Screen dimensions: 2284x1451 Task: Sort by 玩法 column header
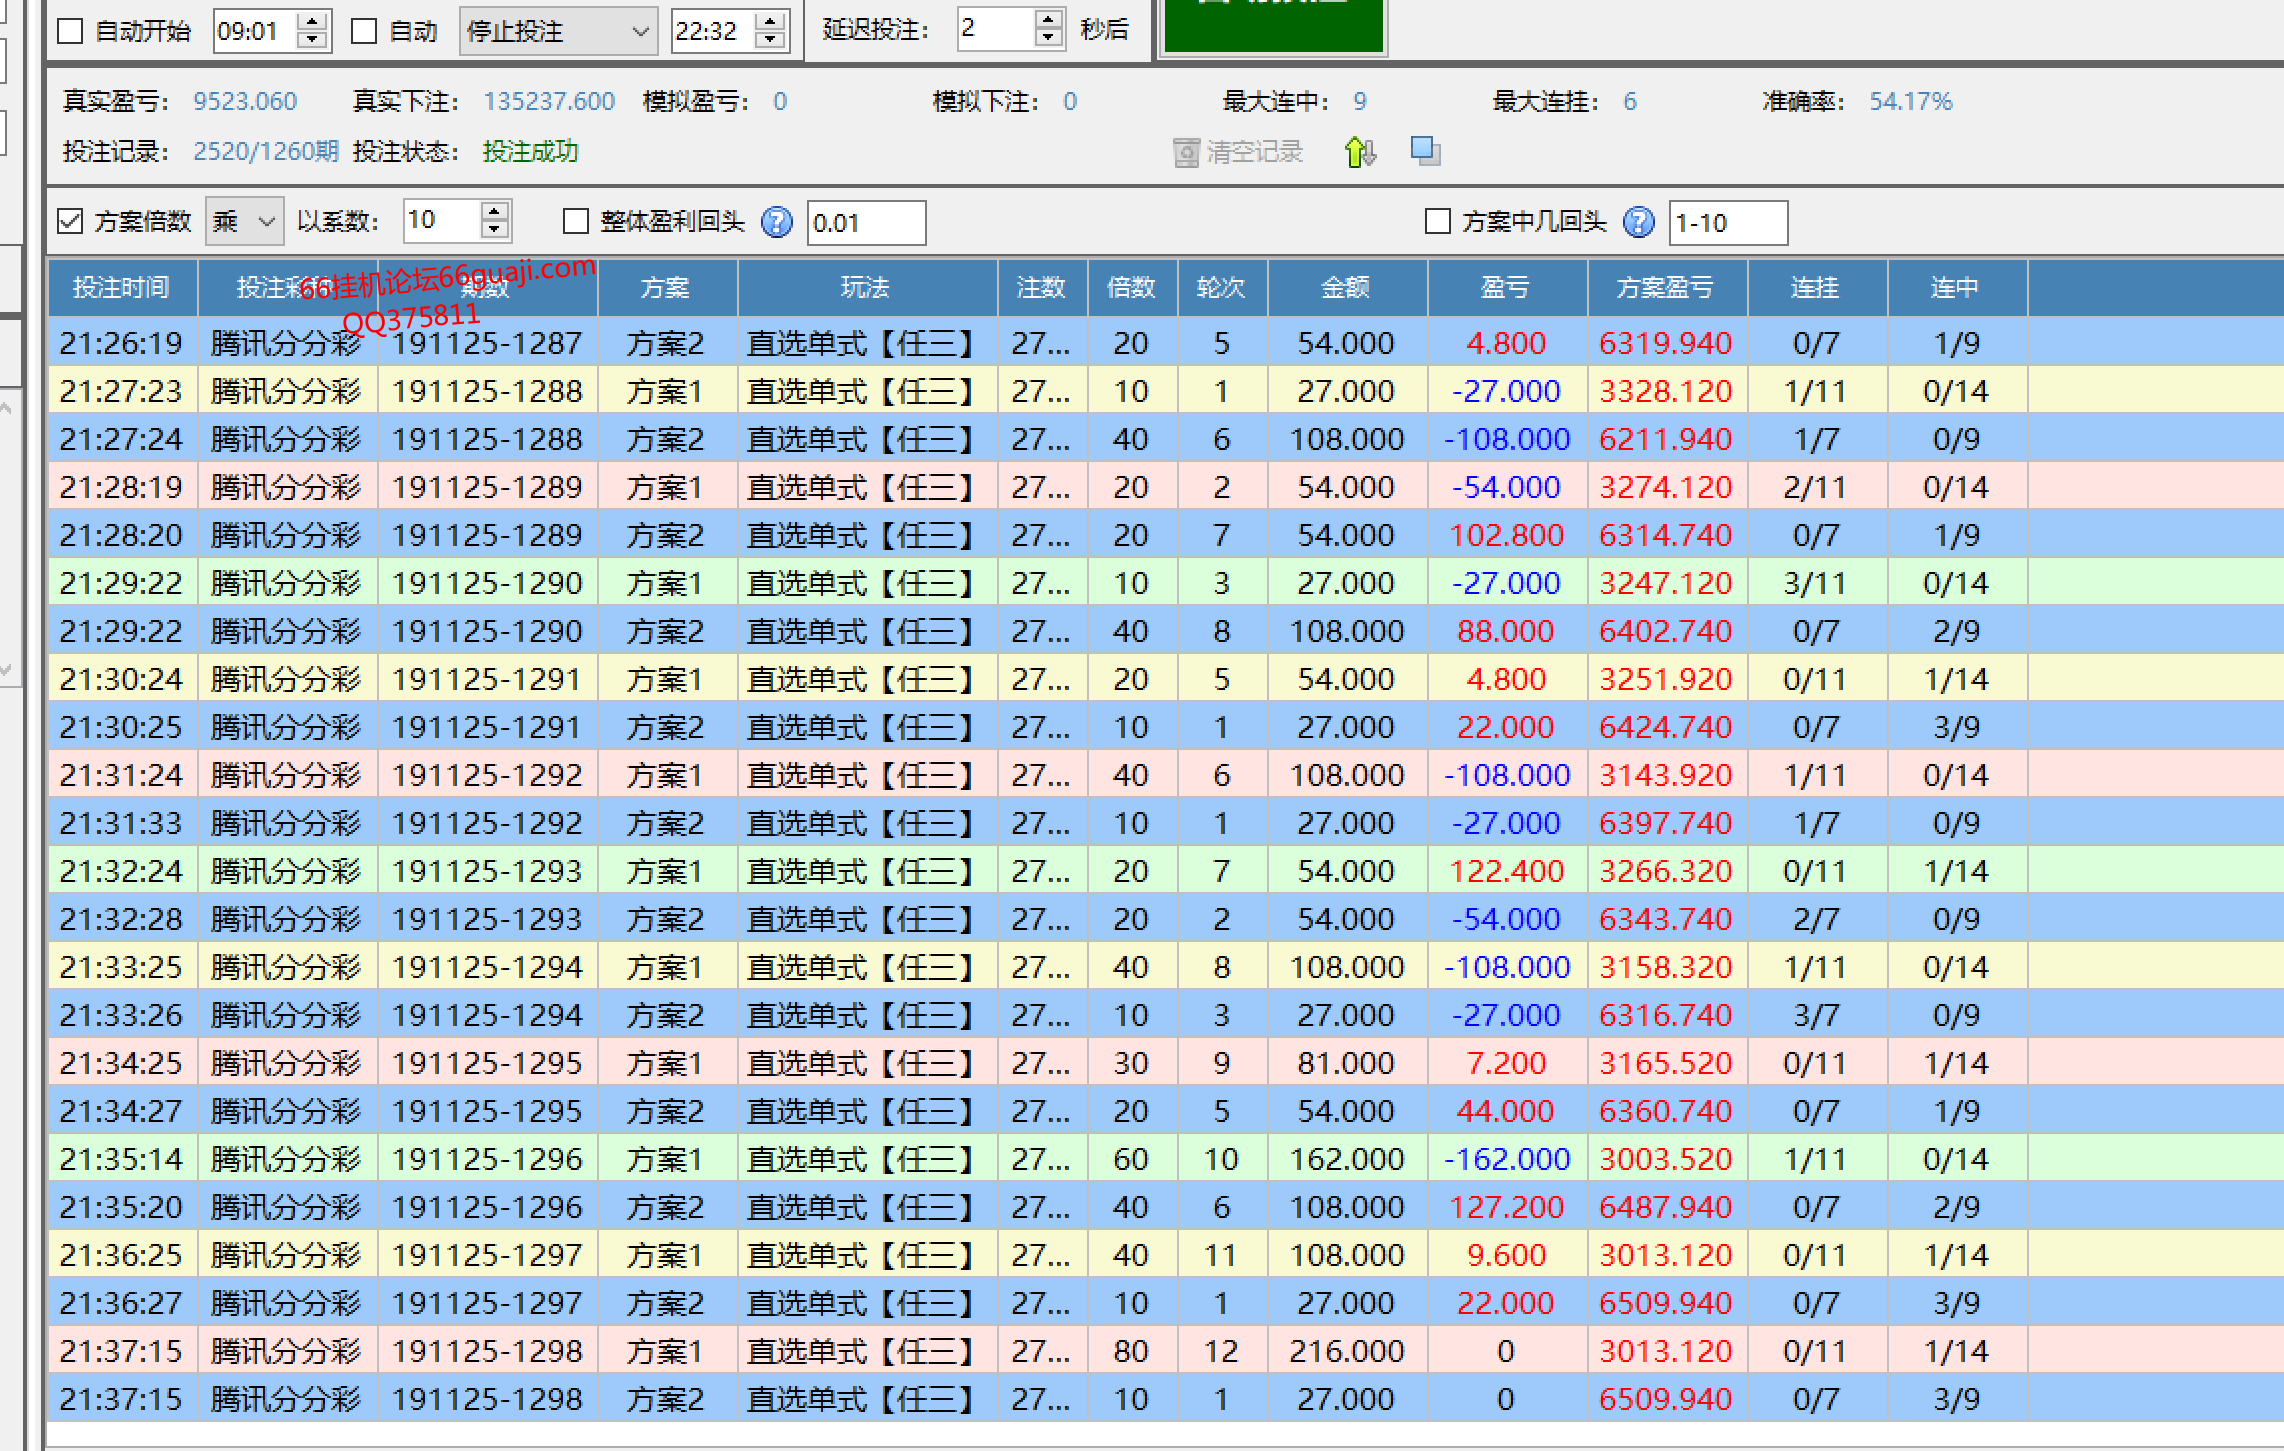[867, 288]
